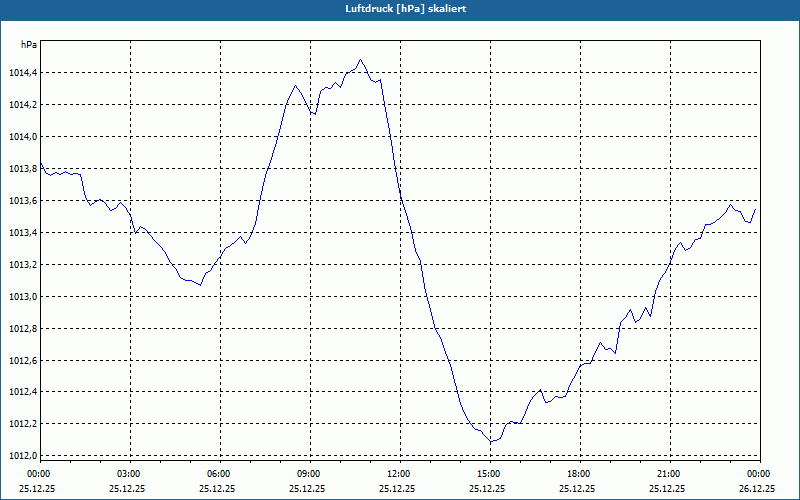Pick the 1013,0 y-axis tick label
This screenshot has height=500, width=800.
(23, 297)
